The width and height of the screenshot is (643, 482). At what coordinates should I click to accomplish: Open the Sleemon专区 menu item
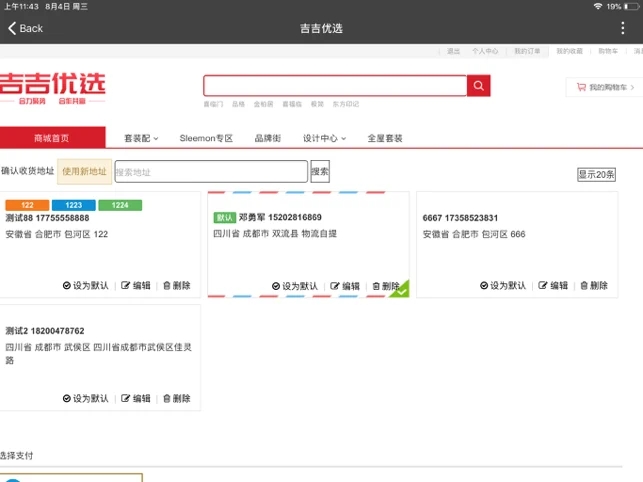[206, 138]
